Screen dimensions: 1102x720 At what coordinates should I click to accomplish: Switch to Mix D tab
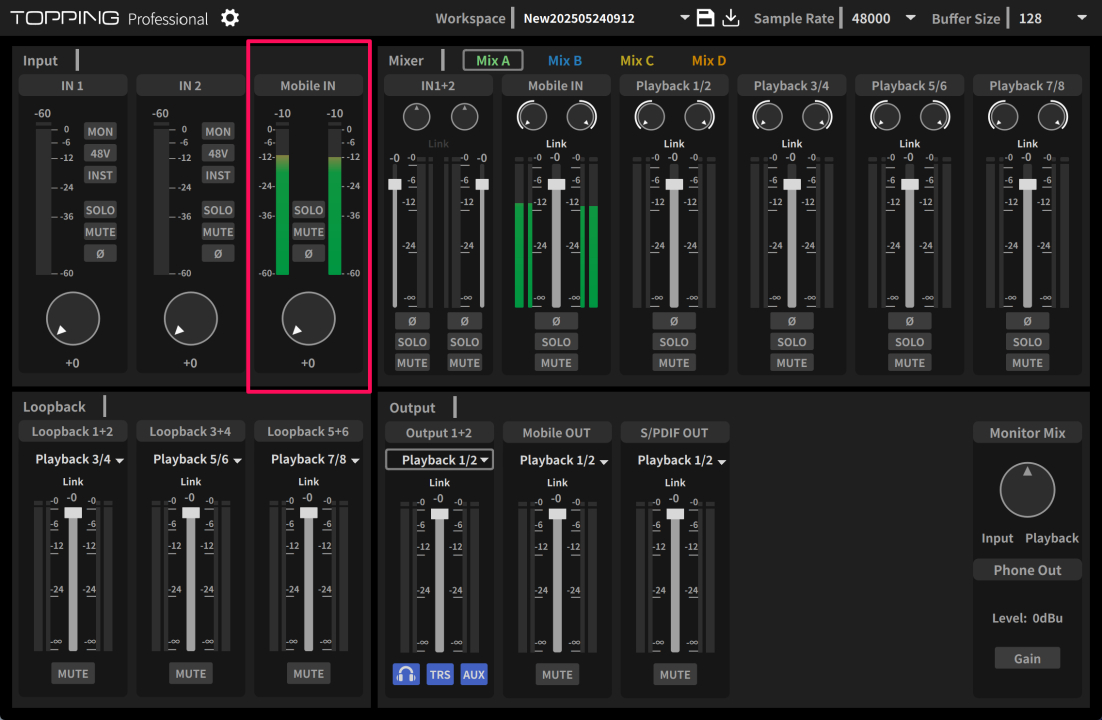(x=708, y=60)
